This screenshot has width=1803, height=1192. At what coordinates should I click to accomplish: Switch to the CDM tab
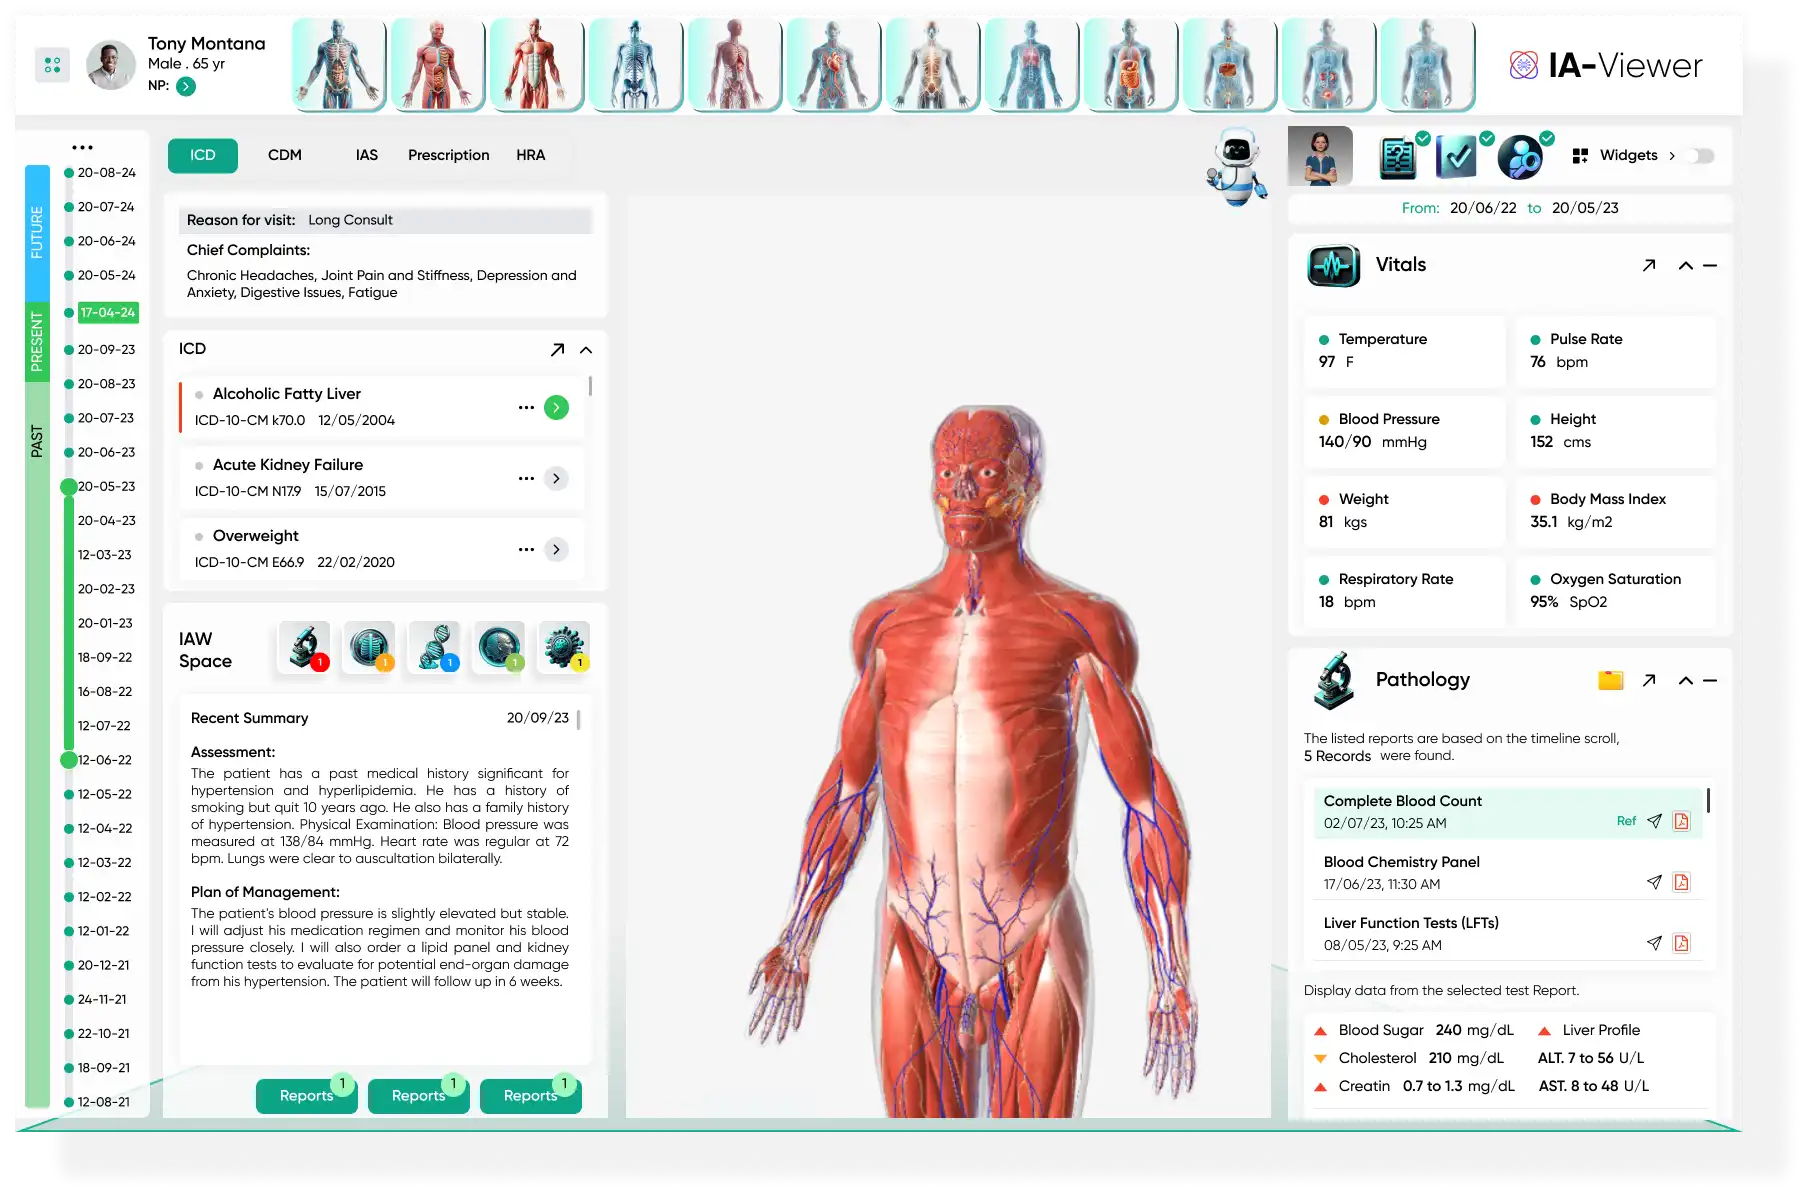[x=285, y=155]
